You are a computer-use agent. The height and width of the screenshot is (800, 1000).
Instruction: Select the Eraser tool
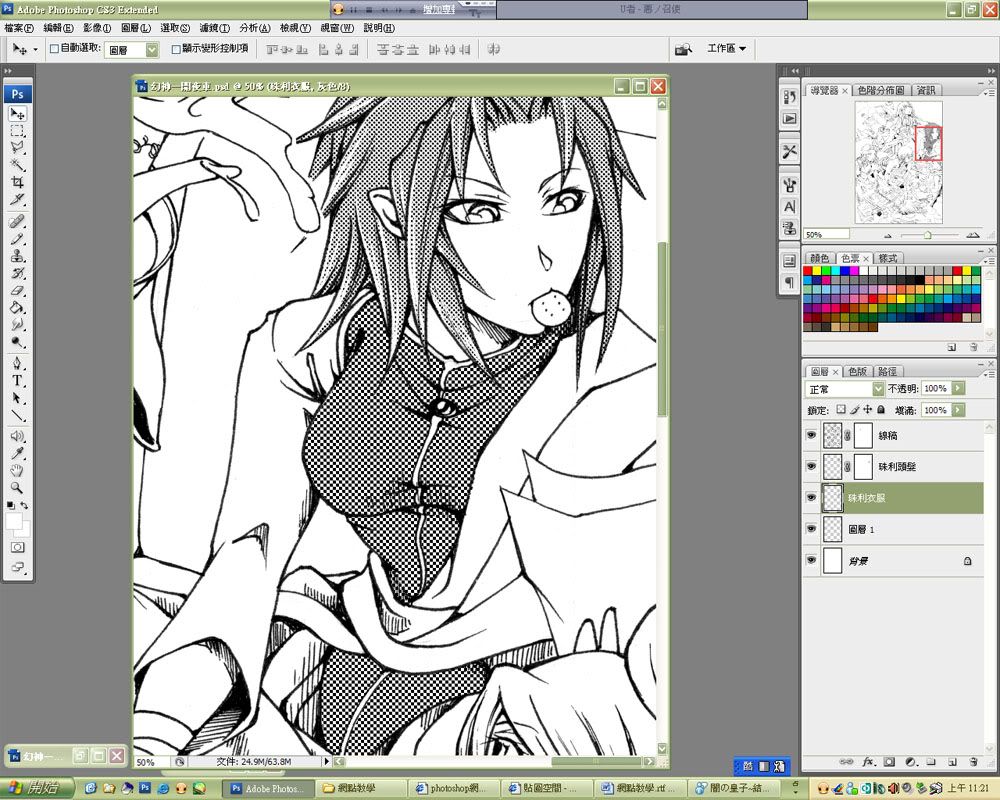(x=17, y=290)
